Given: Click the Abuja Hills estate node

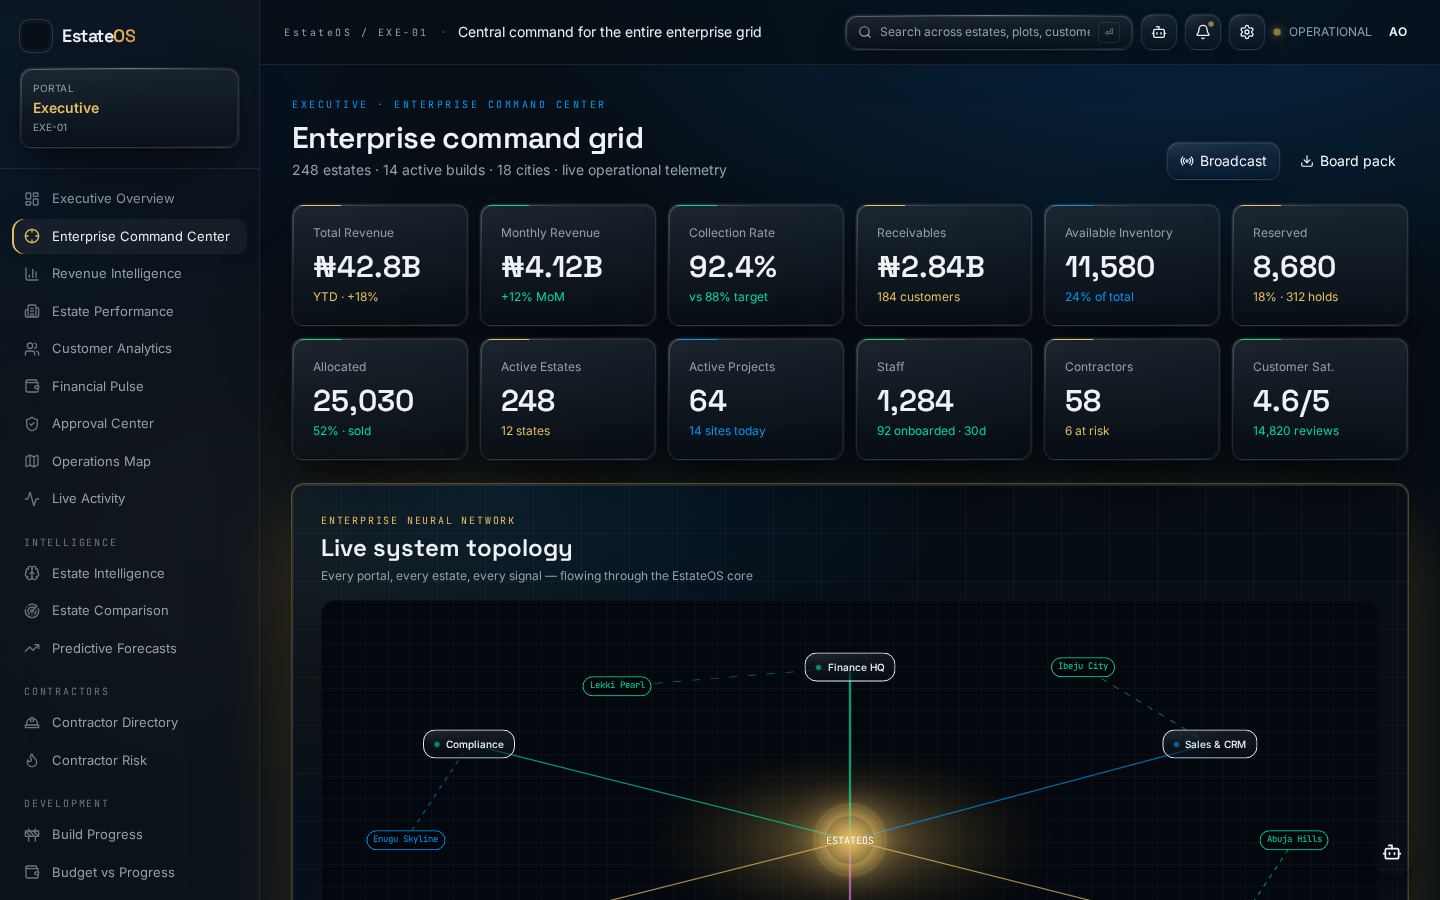Looking at the screenshot, I should coord(1294,840).
